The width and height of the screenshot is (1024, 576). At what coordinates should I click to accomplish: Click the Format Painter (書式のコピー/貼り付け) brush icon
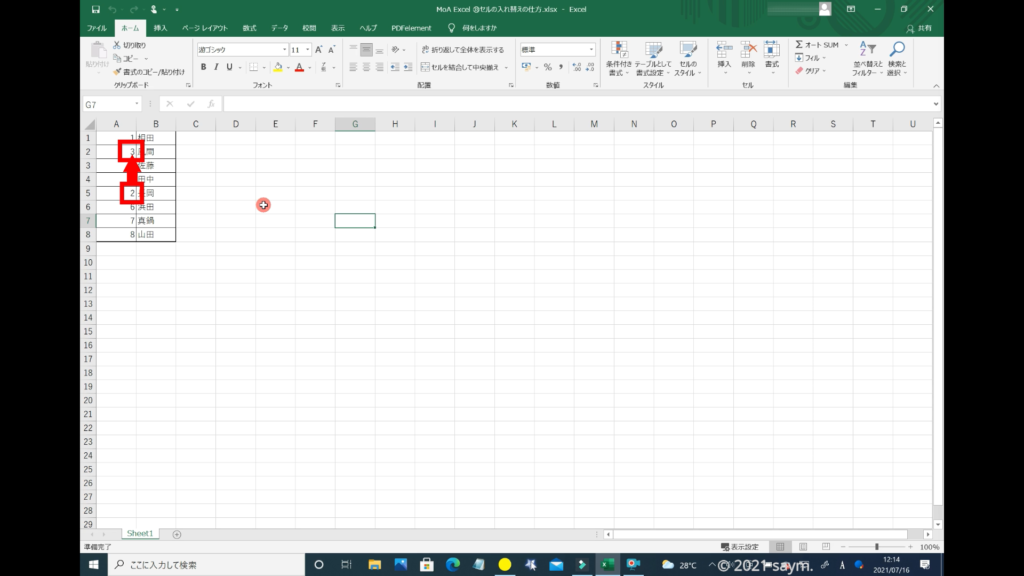coord(118,72)
